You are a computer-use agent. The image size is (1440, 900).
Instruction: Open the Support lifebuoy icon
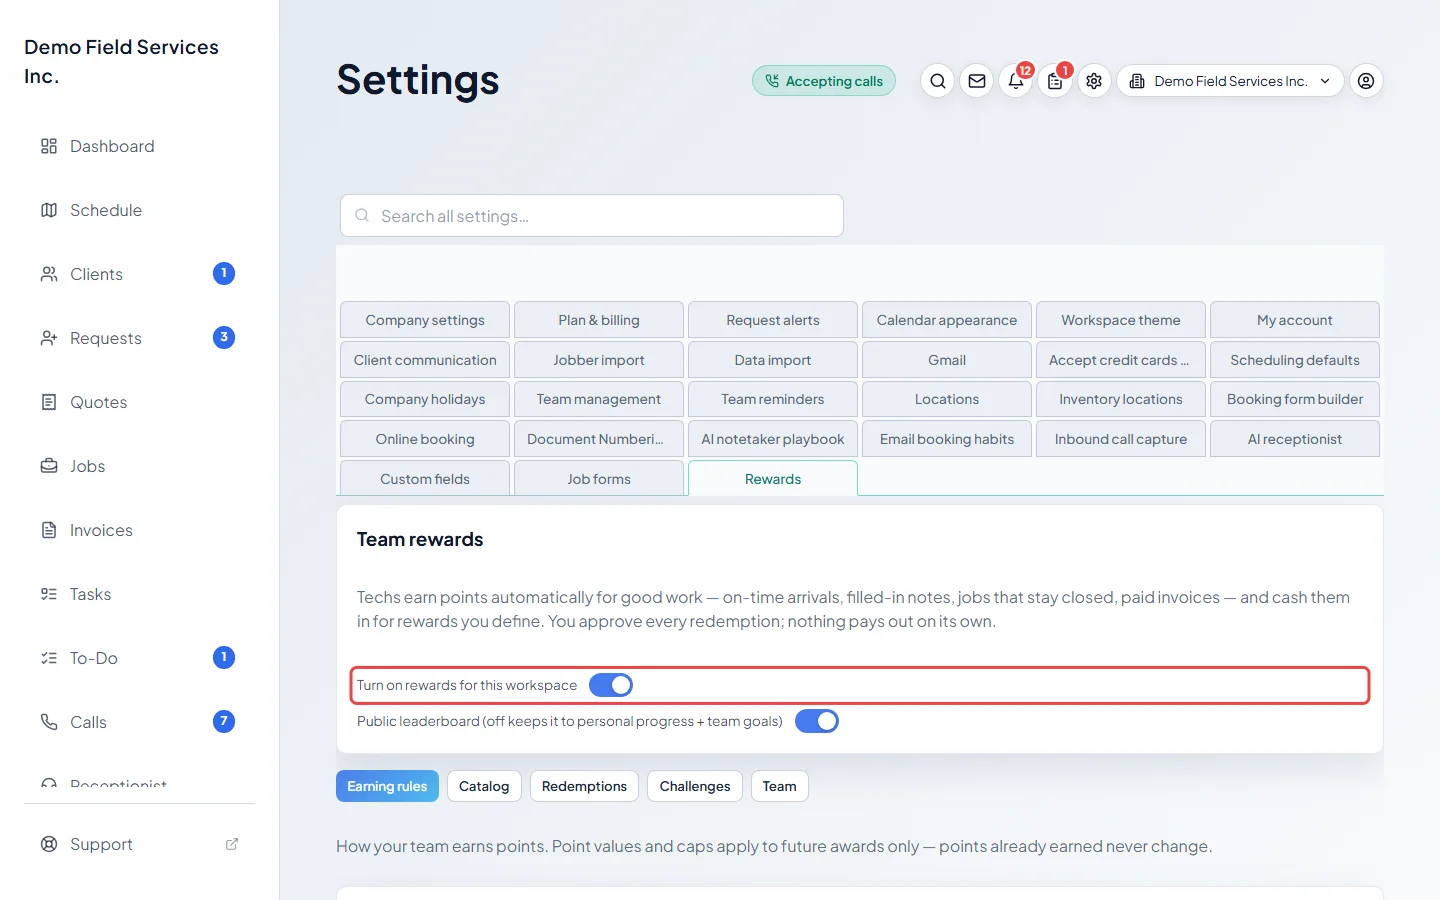(x=49, y=844)
